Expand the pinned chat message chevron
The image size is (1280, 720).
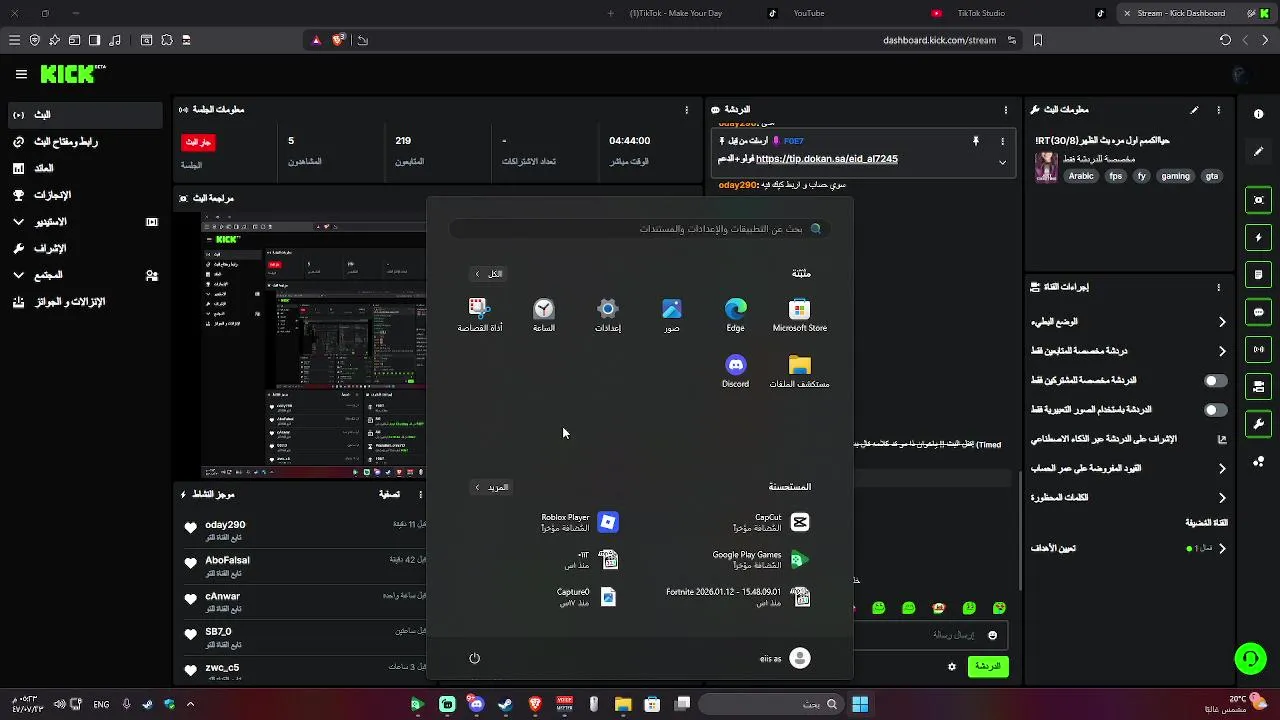pos(1002,162)
